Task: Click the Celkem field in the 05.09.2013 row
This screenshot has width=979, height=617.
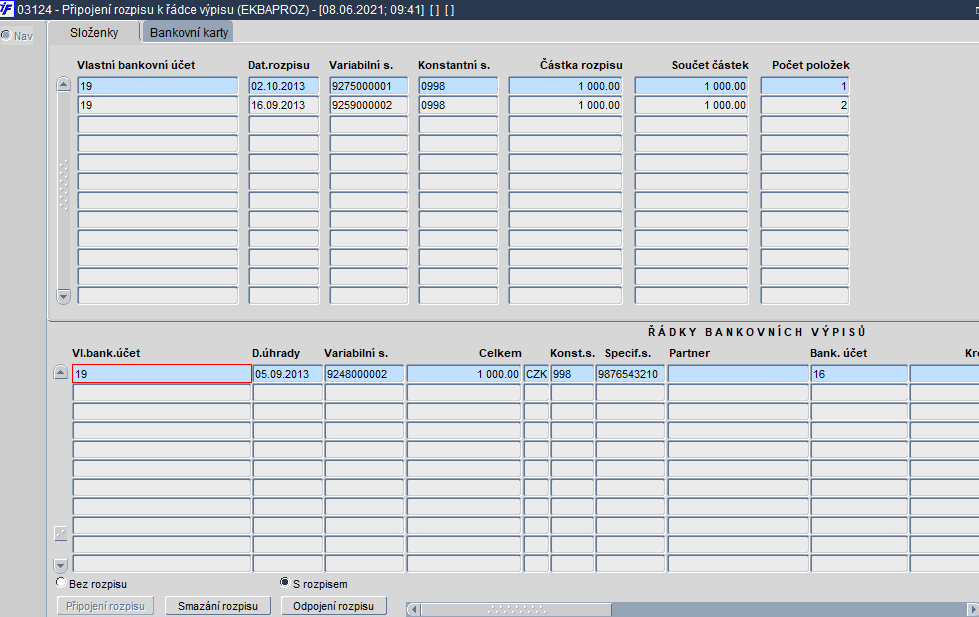Action: click(464, 373)
